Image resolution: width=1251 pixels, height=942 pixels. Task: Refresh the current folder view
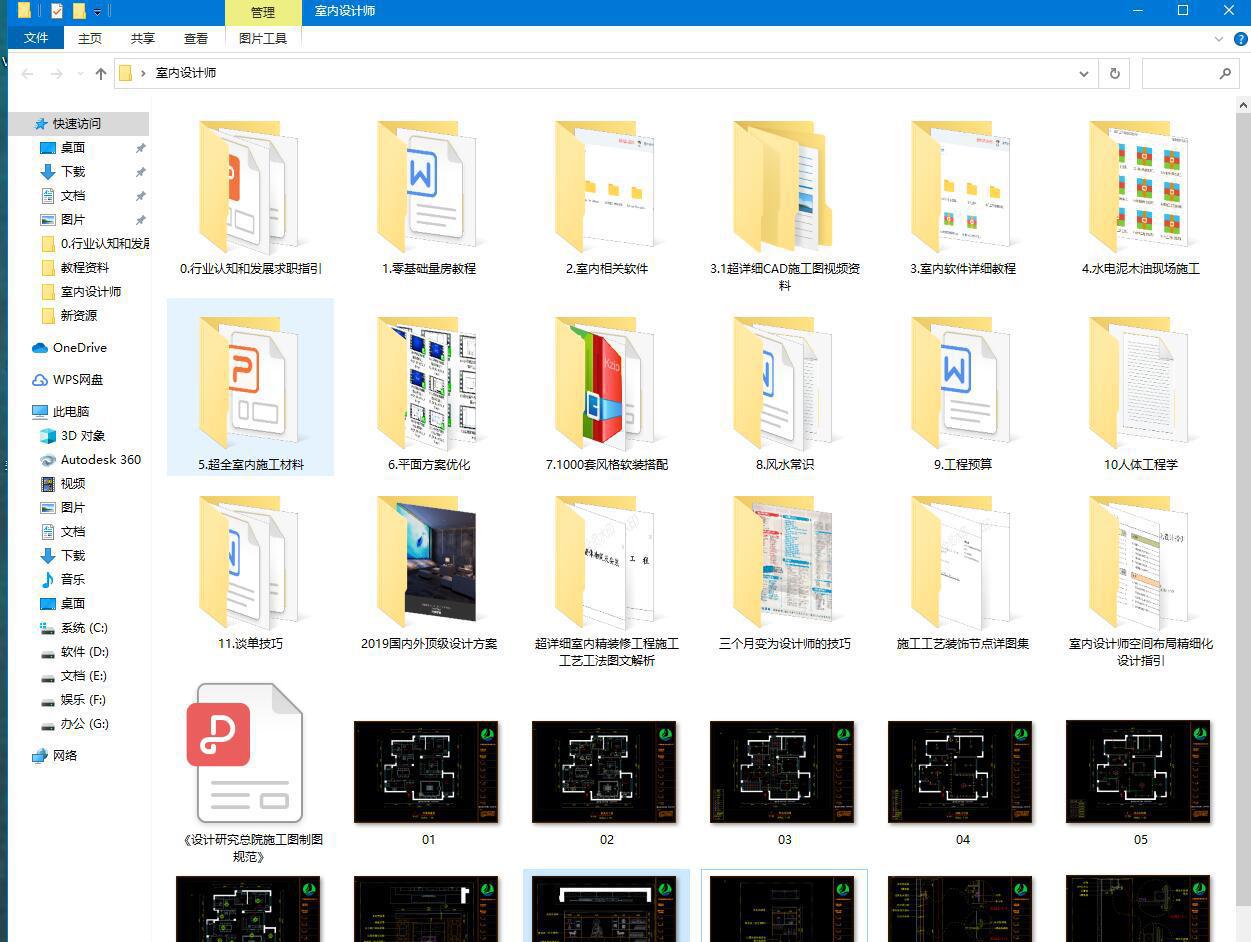click(x=1114, y=73)
